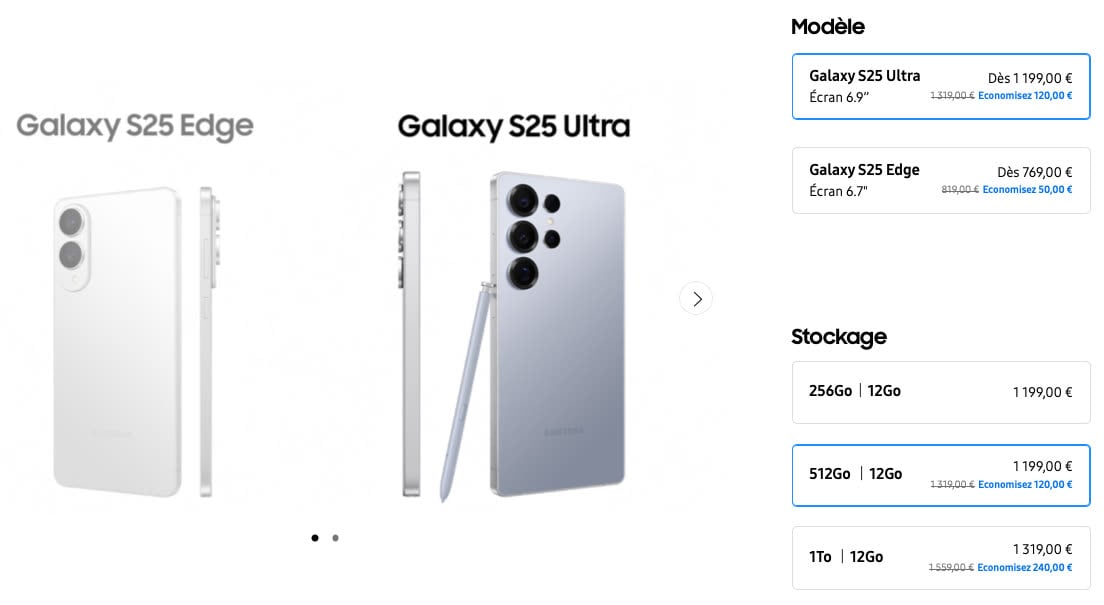
Task: Click the crossed-out 1 559,00 € price
Action: 951,567
